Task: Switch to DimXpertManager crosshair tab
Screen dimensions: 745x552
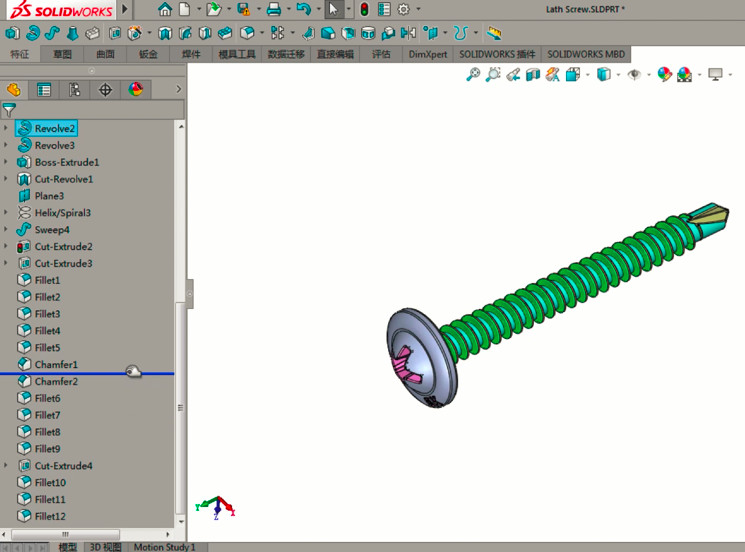Action: pyautogui.click(x=105, y=89)
